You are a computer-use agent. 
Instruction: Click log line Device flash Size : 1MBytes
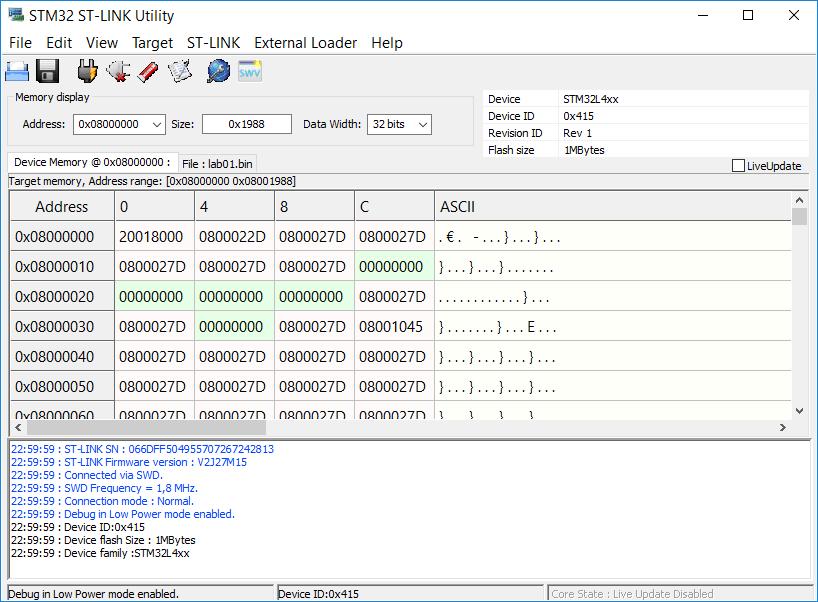click(103, 540)
